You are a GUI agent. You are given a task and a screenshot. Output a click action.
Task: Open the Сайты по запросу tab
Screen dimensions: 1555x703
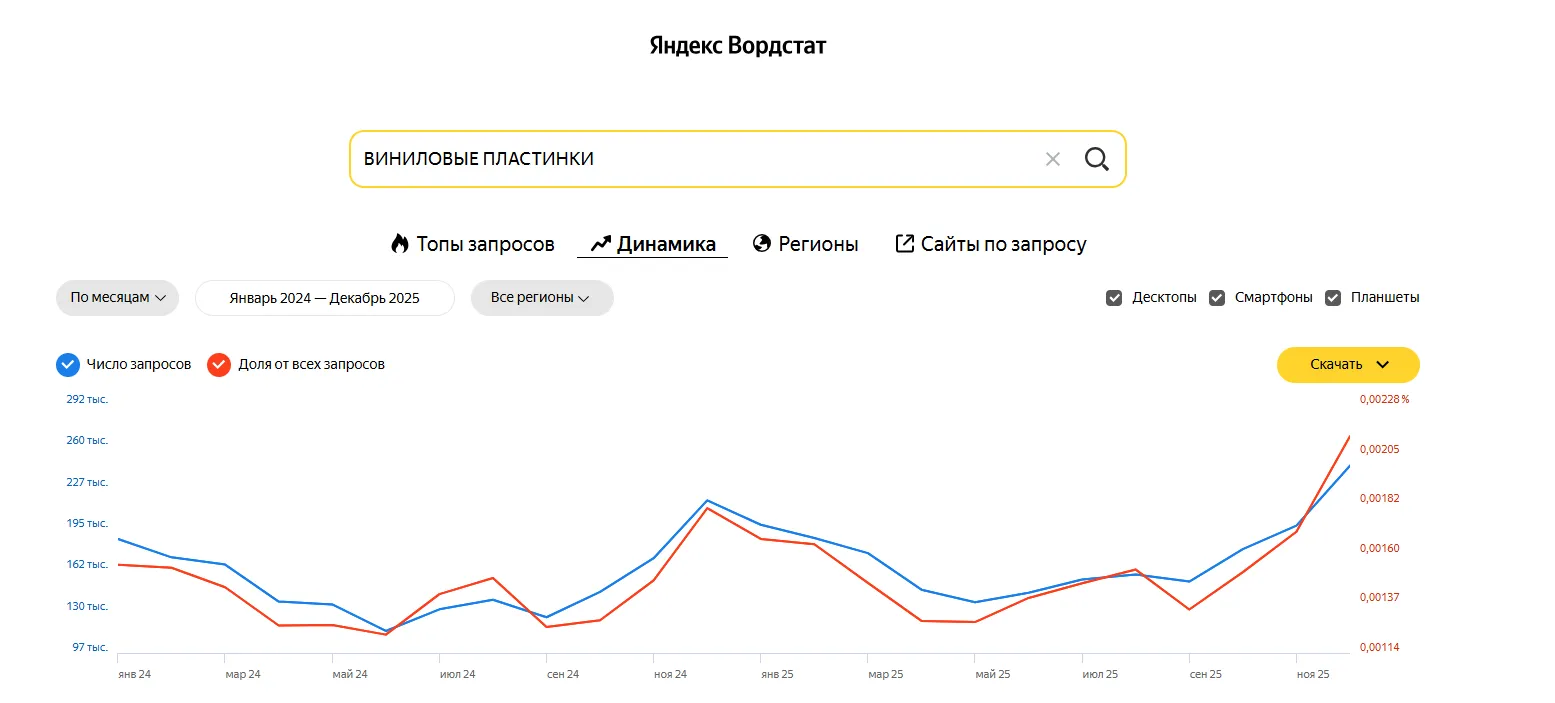click(x=1003, y=243)
